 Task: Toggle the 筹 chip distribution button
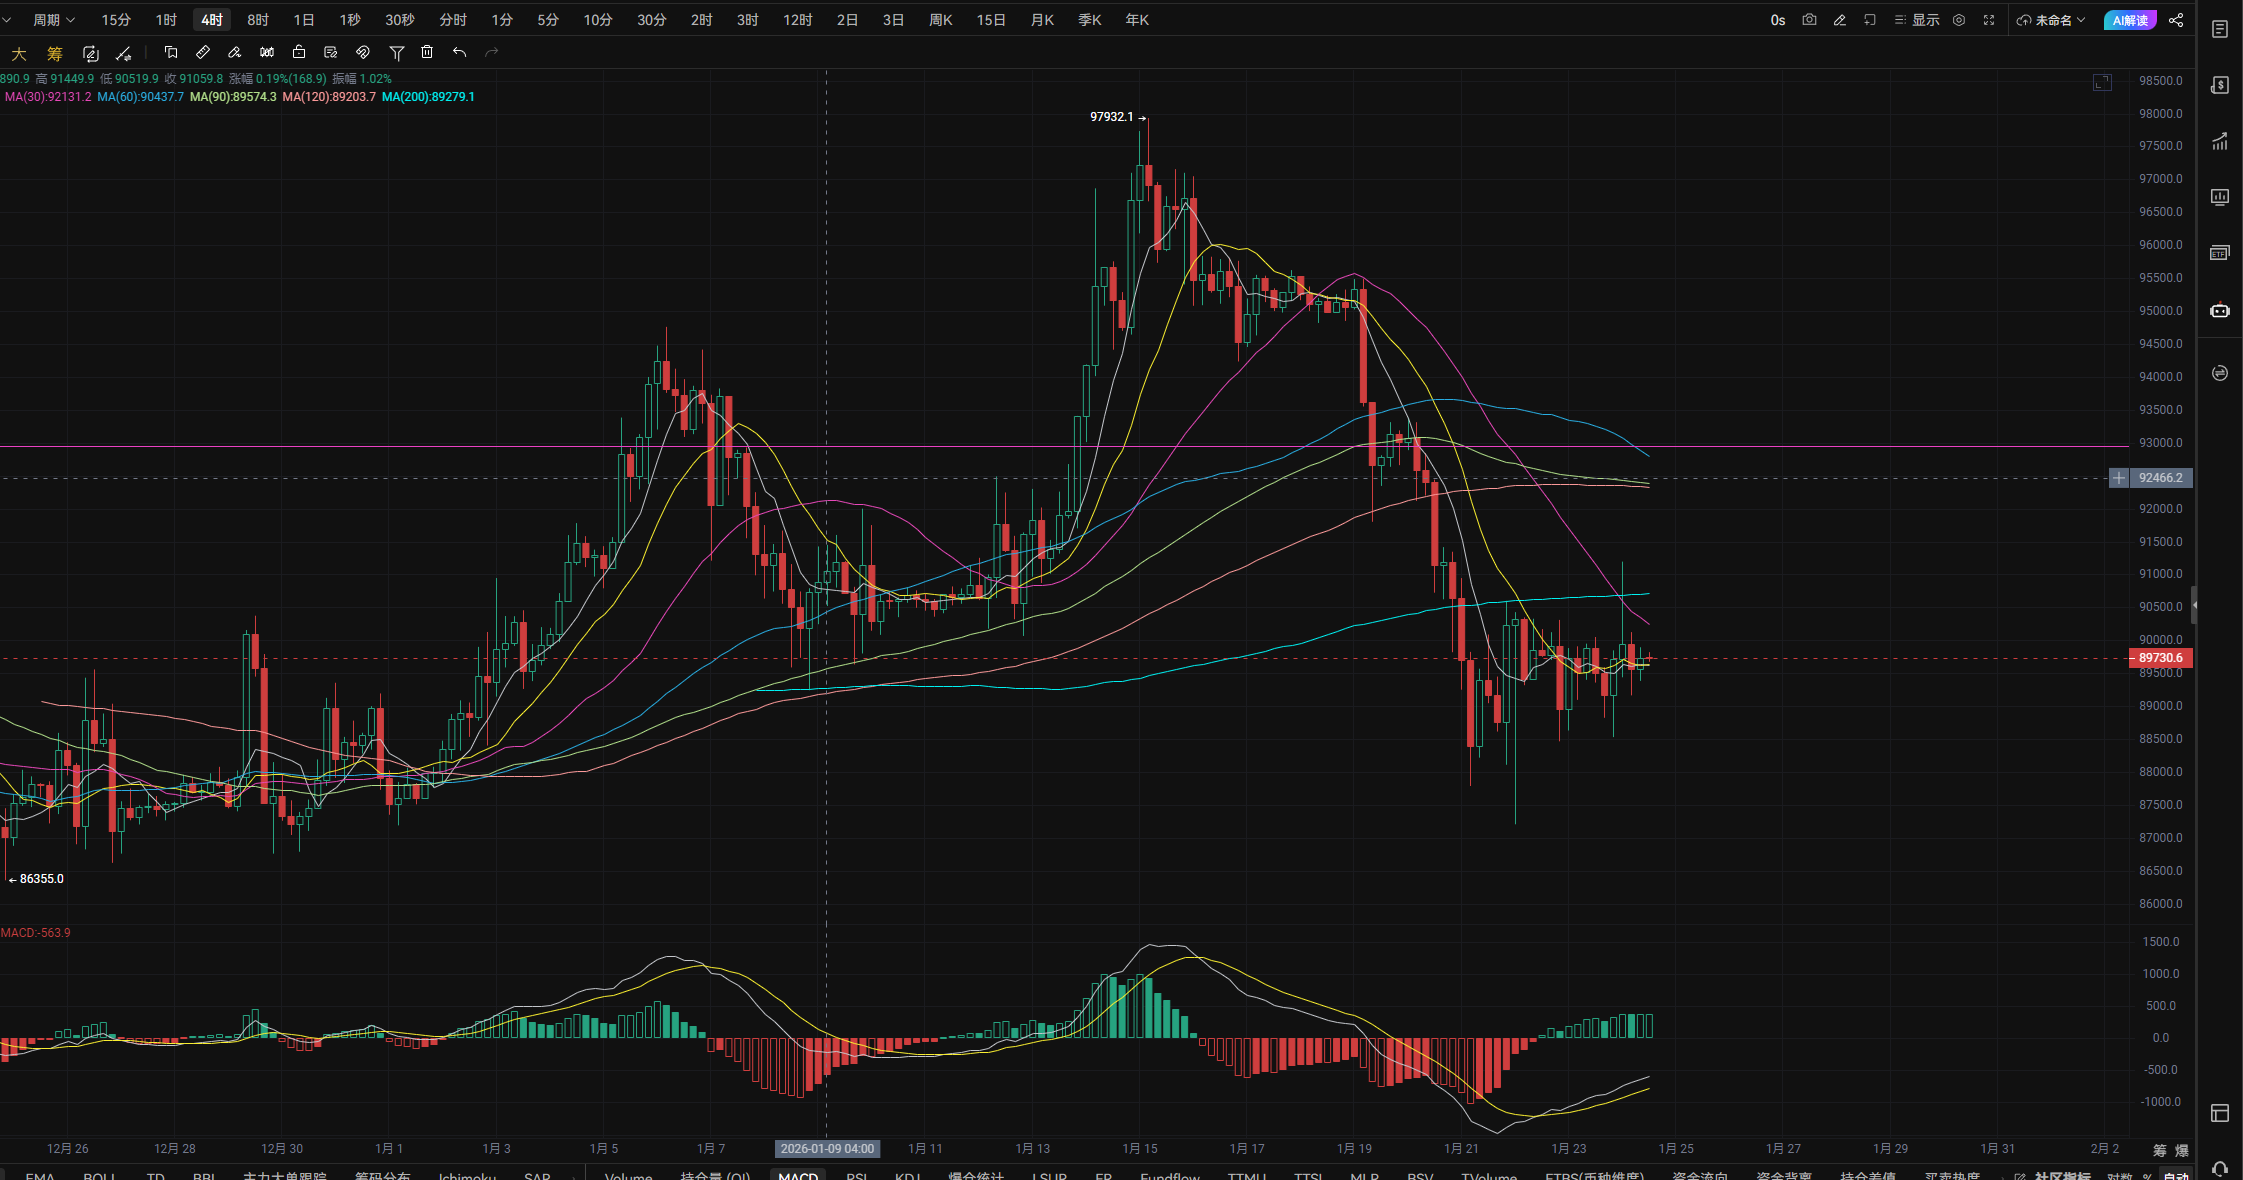[x=55, y=54]
